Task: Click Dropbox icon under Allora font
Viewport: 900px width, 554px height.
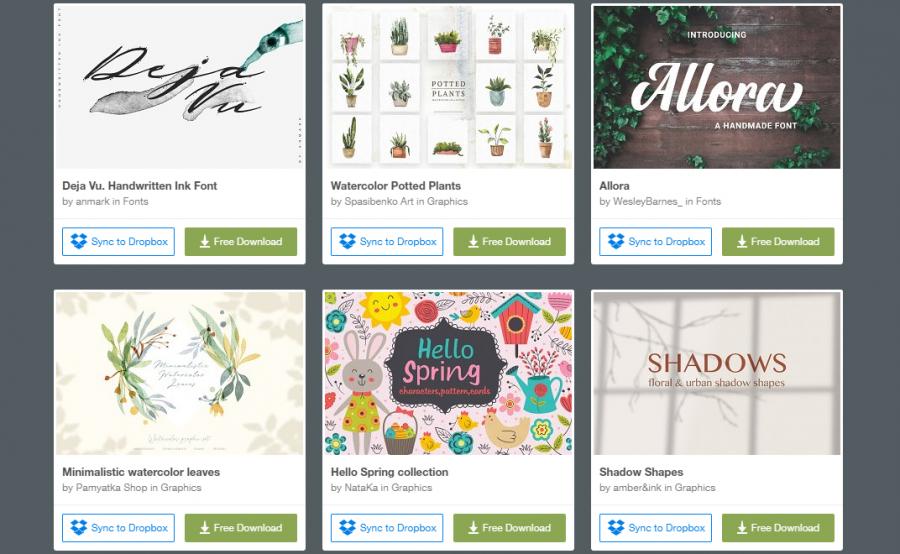Action: [x=616, y=242]
